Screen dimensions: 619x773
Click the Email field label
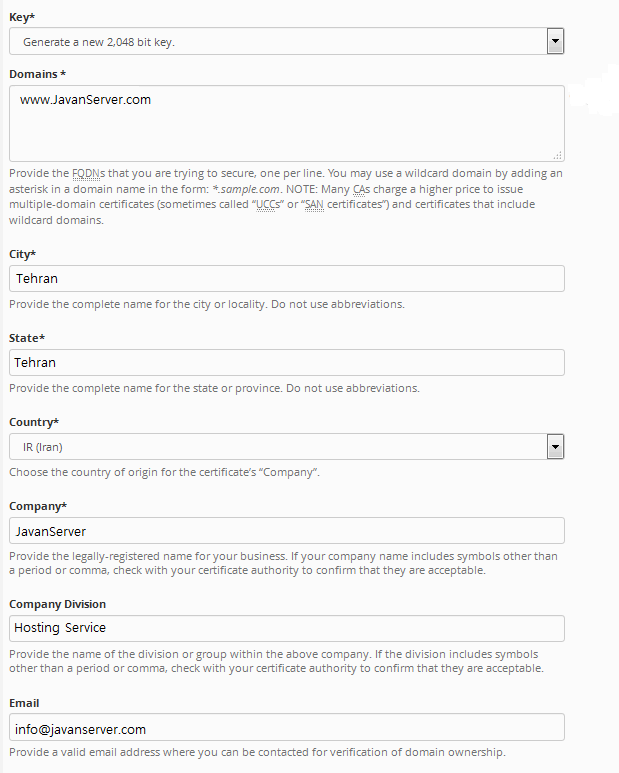[x=25, y=703]
